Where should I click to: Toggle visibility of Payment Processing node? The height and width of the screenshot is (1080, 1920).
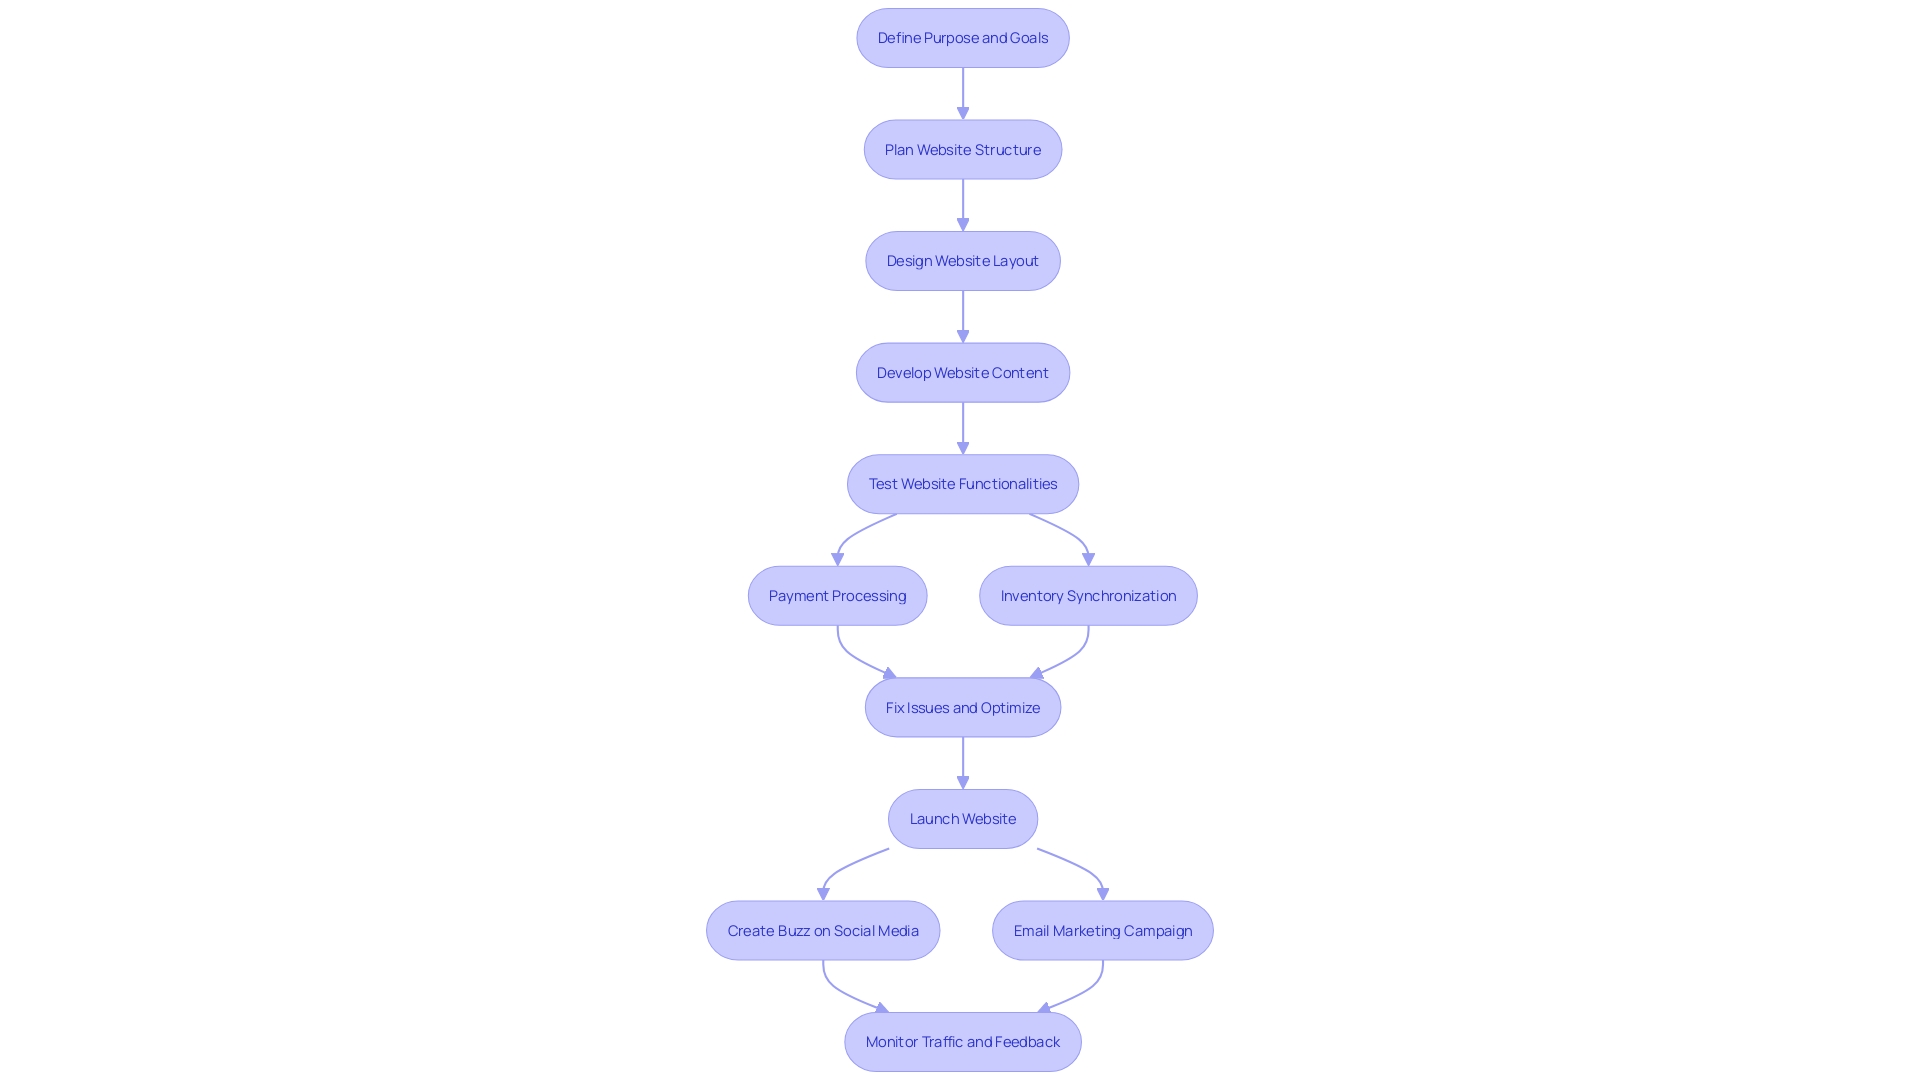(836, 595)
